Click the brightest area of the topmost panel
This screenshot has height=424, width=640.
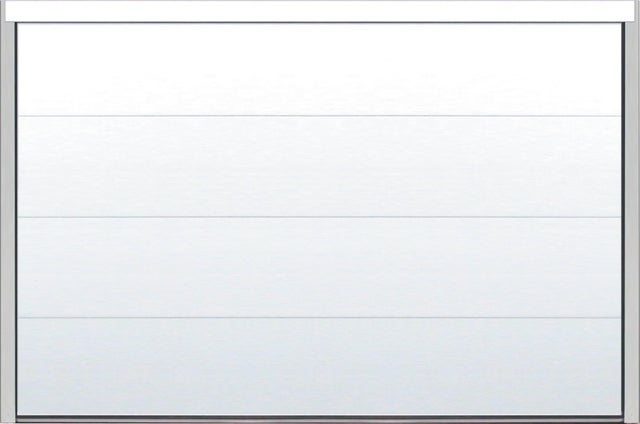(320, 47)
